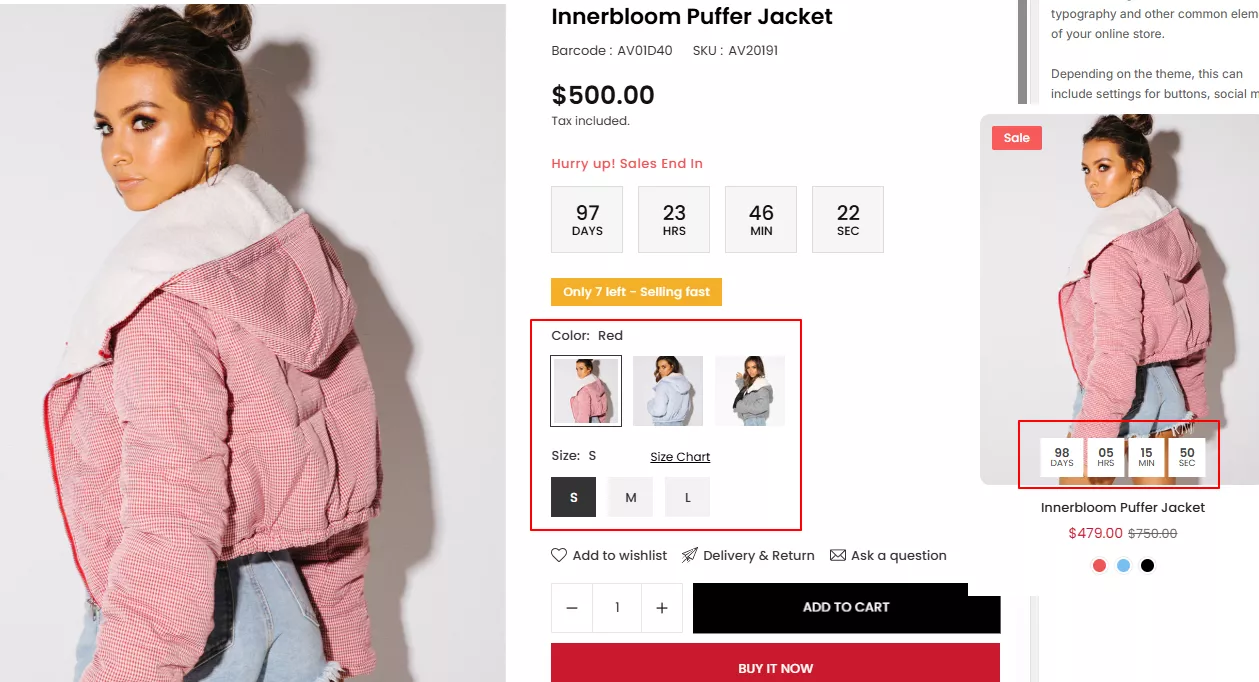The height and width of the screenshot is (682, 1259).
Task: Select size L option
Action: 688,497
